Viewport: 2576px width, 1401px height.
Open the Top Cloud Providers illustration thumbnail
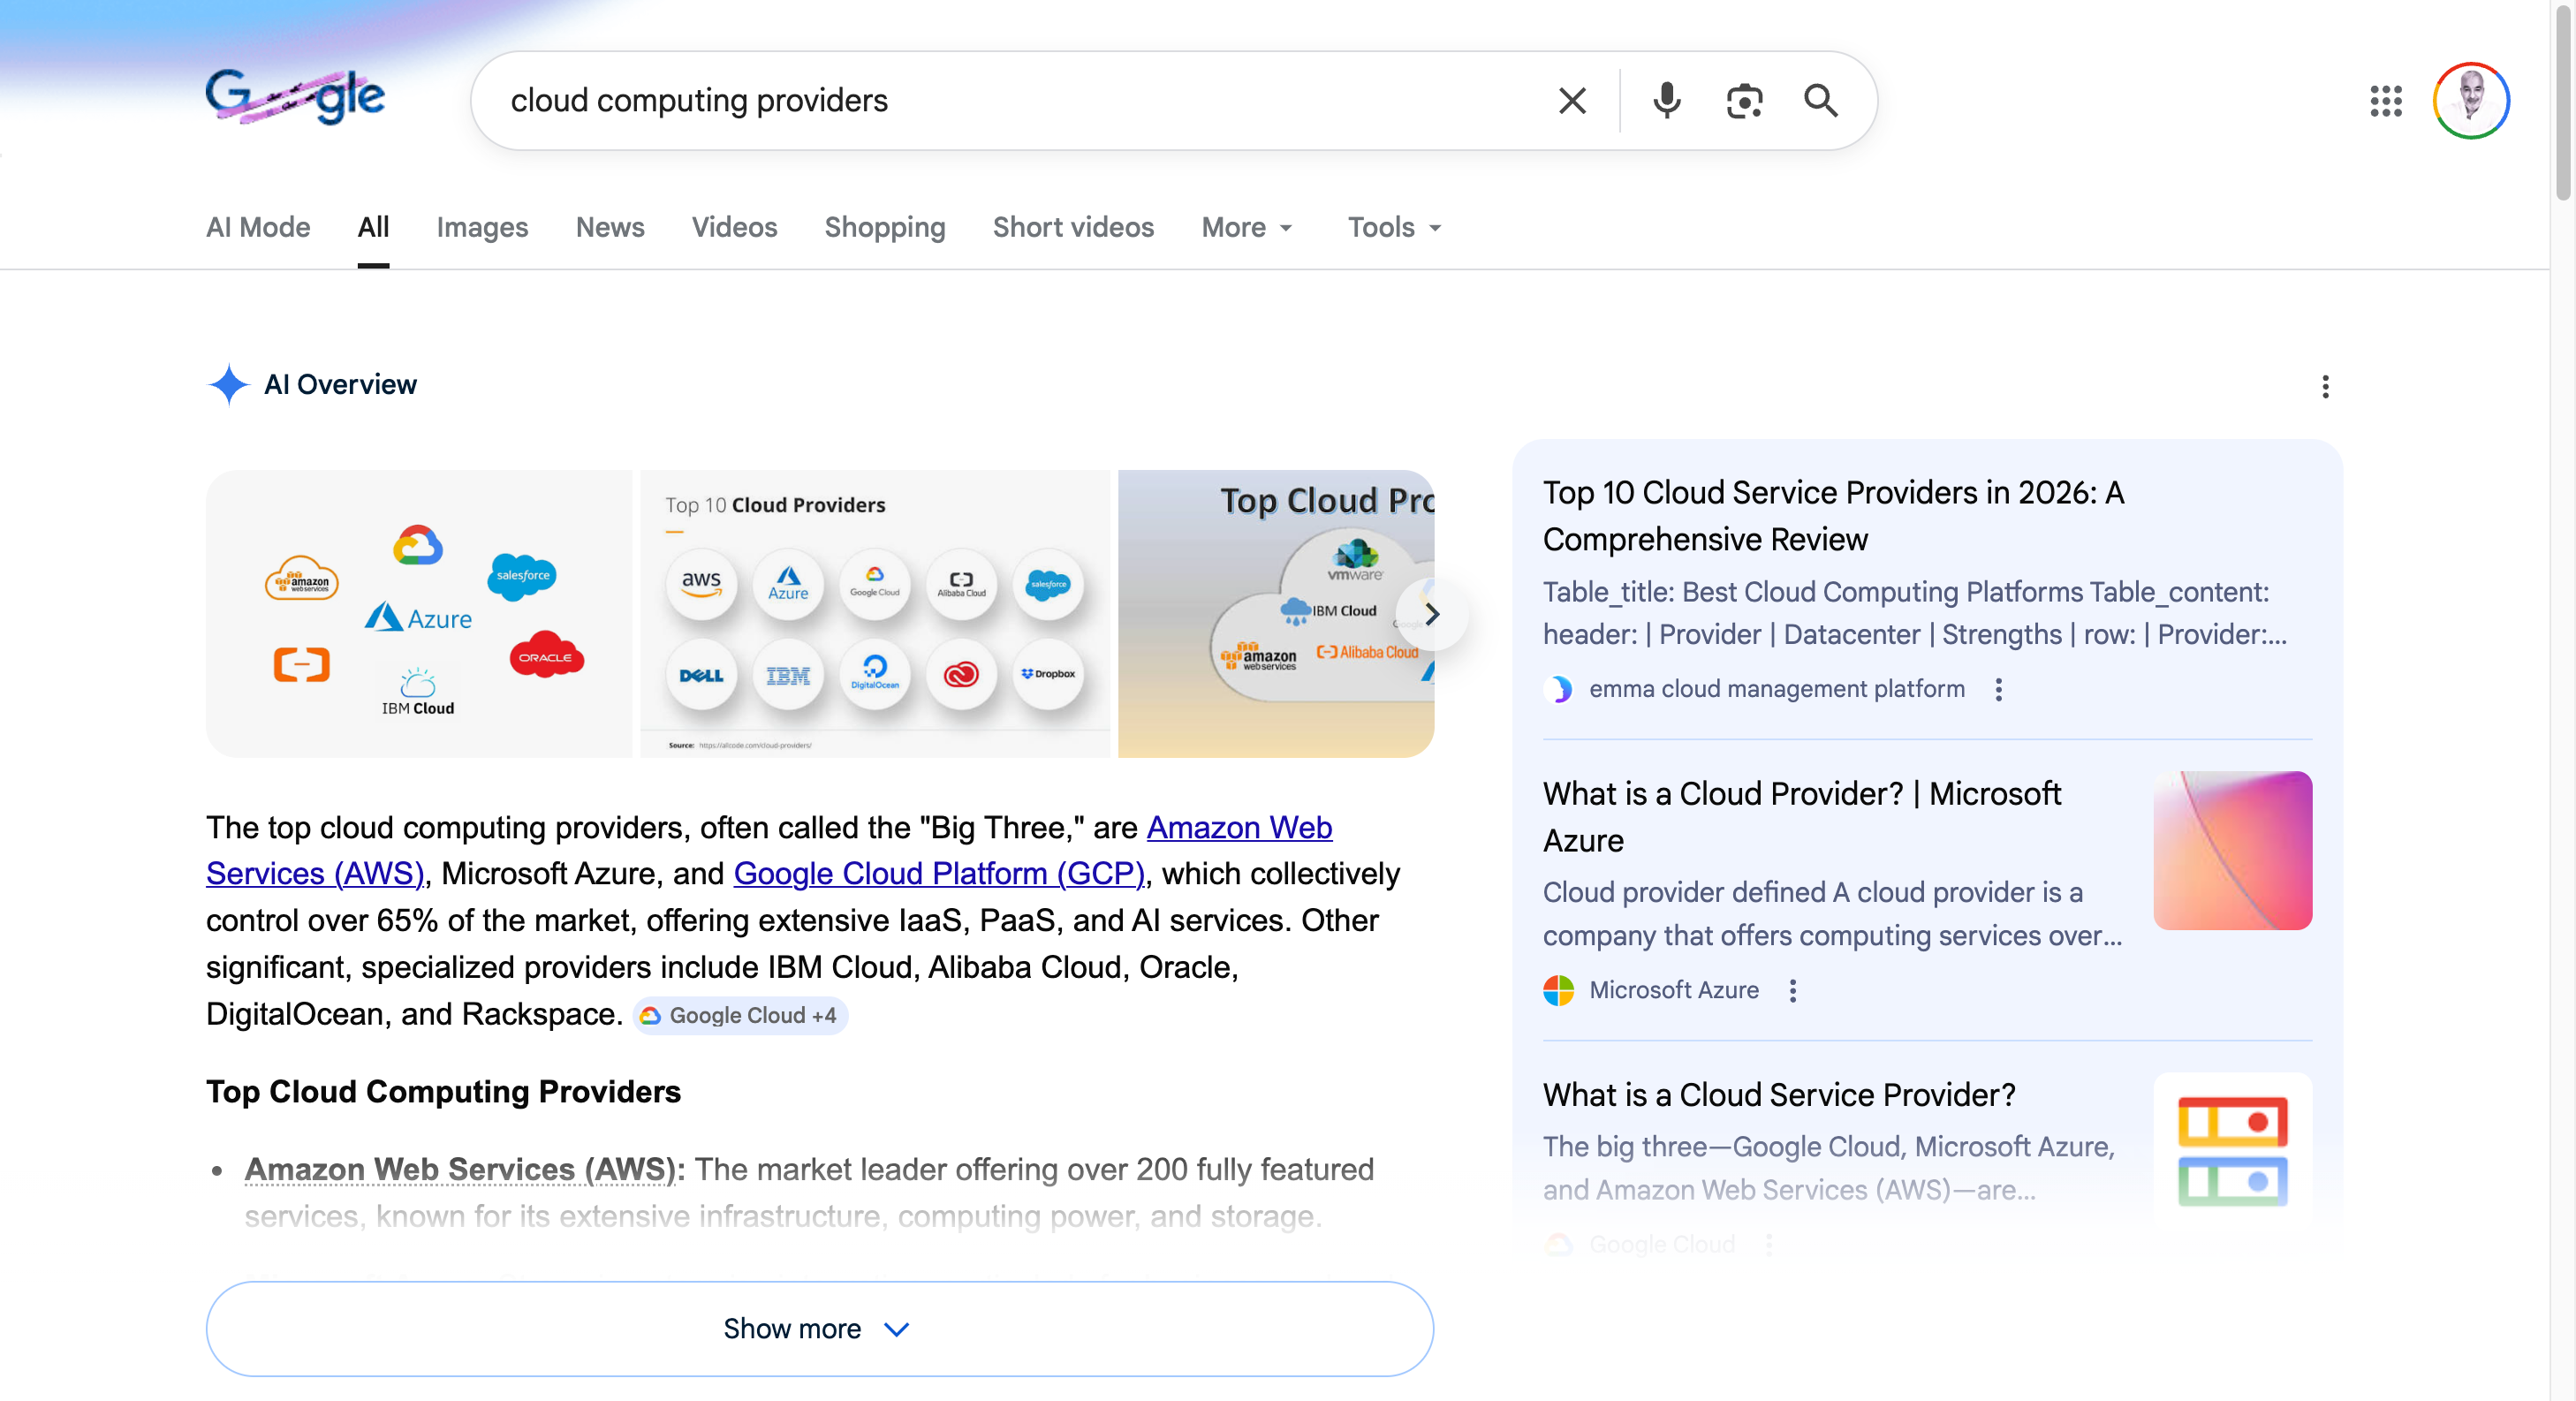point(1276,614)
